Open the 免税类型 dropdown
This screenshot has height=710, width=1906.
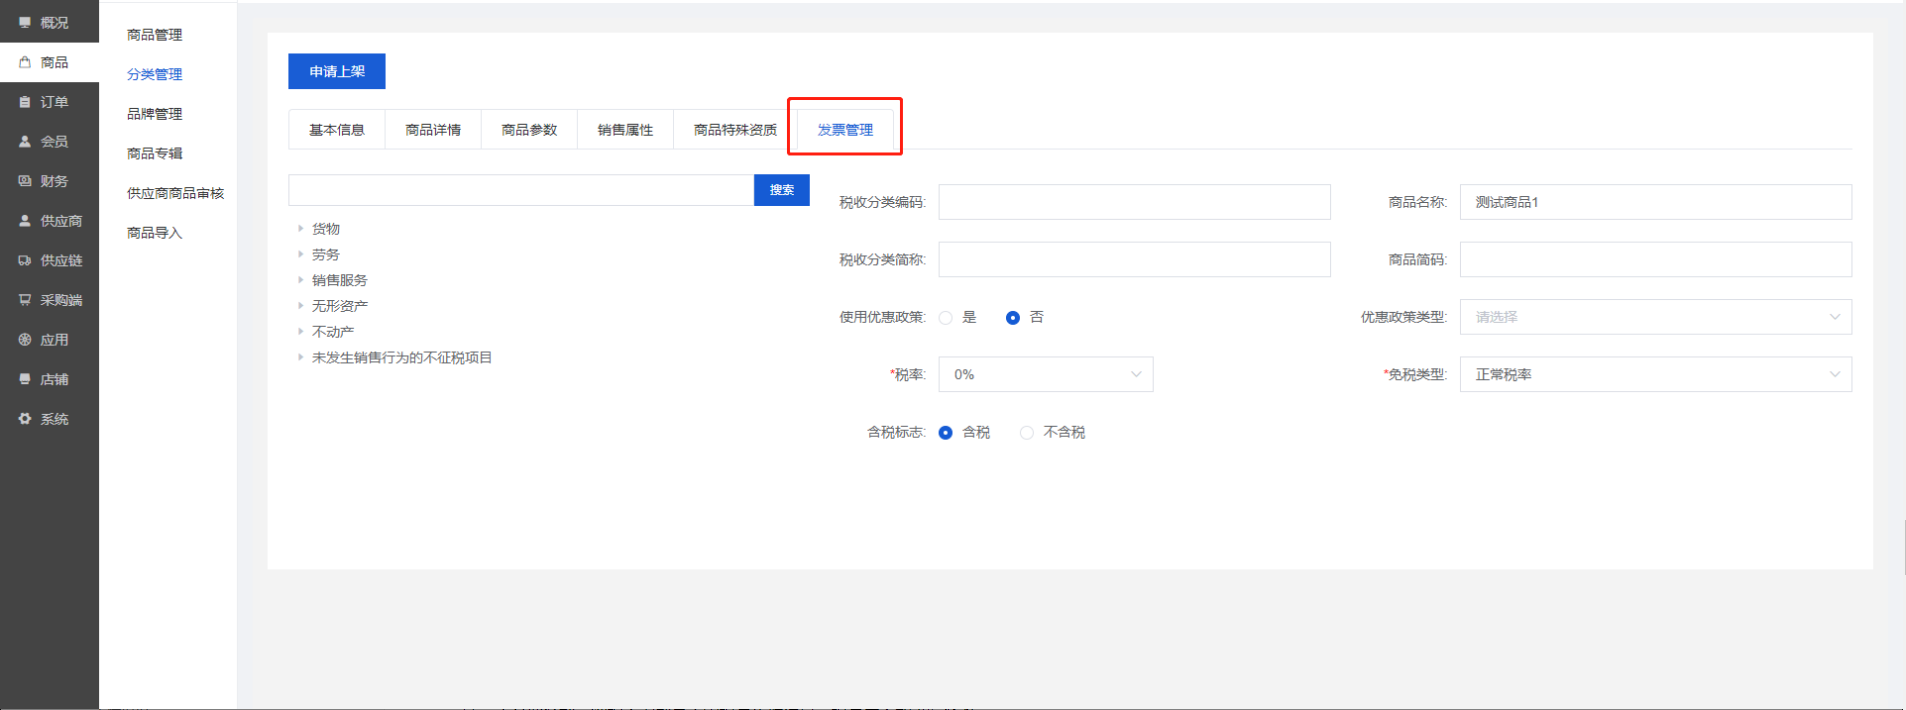click(x=1655, y=375)
